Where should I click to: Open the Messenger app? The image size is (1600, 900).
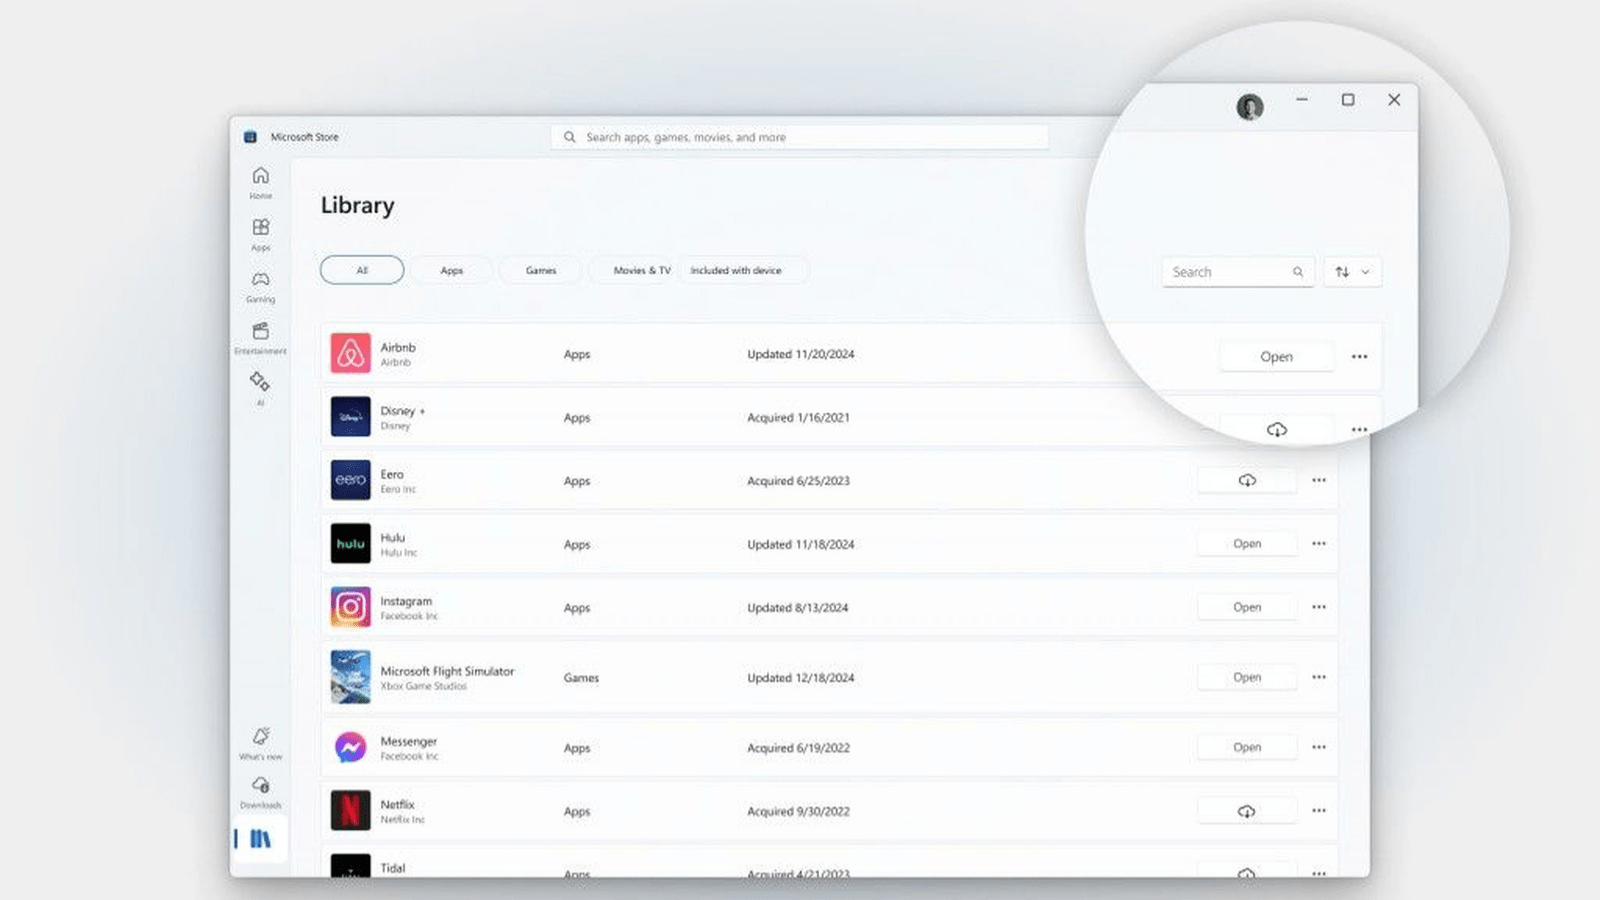1247,747
